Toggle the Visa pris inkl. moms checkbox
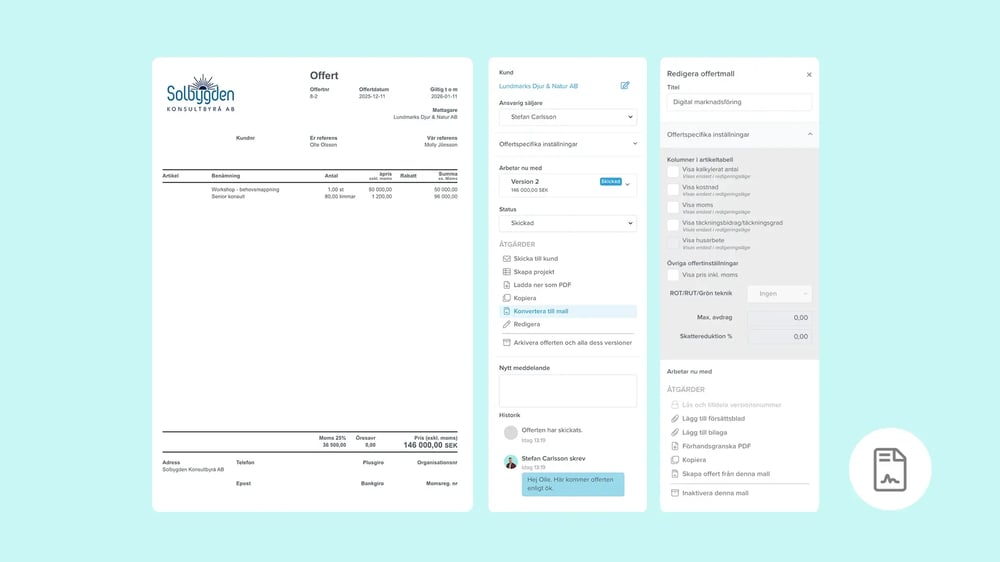This screenshot has height=562, width=1000. coord(673,275)
